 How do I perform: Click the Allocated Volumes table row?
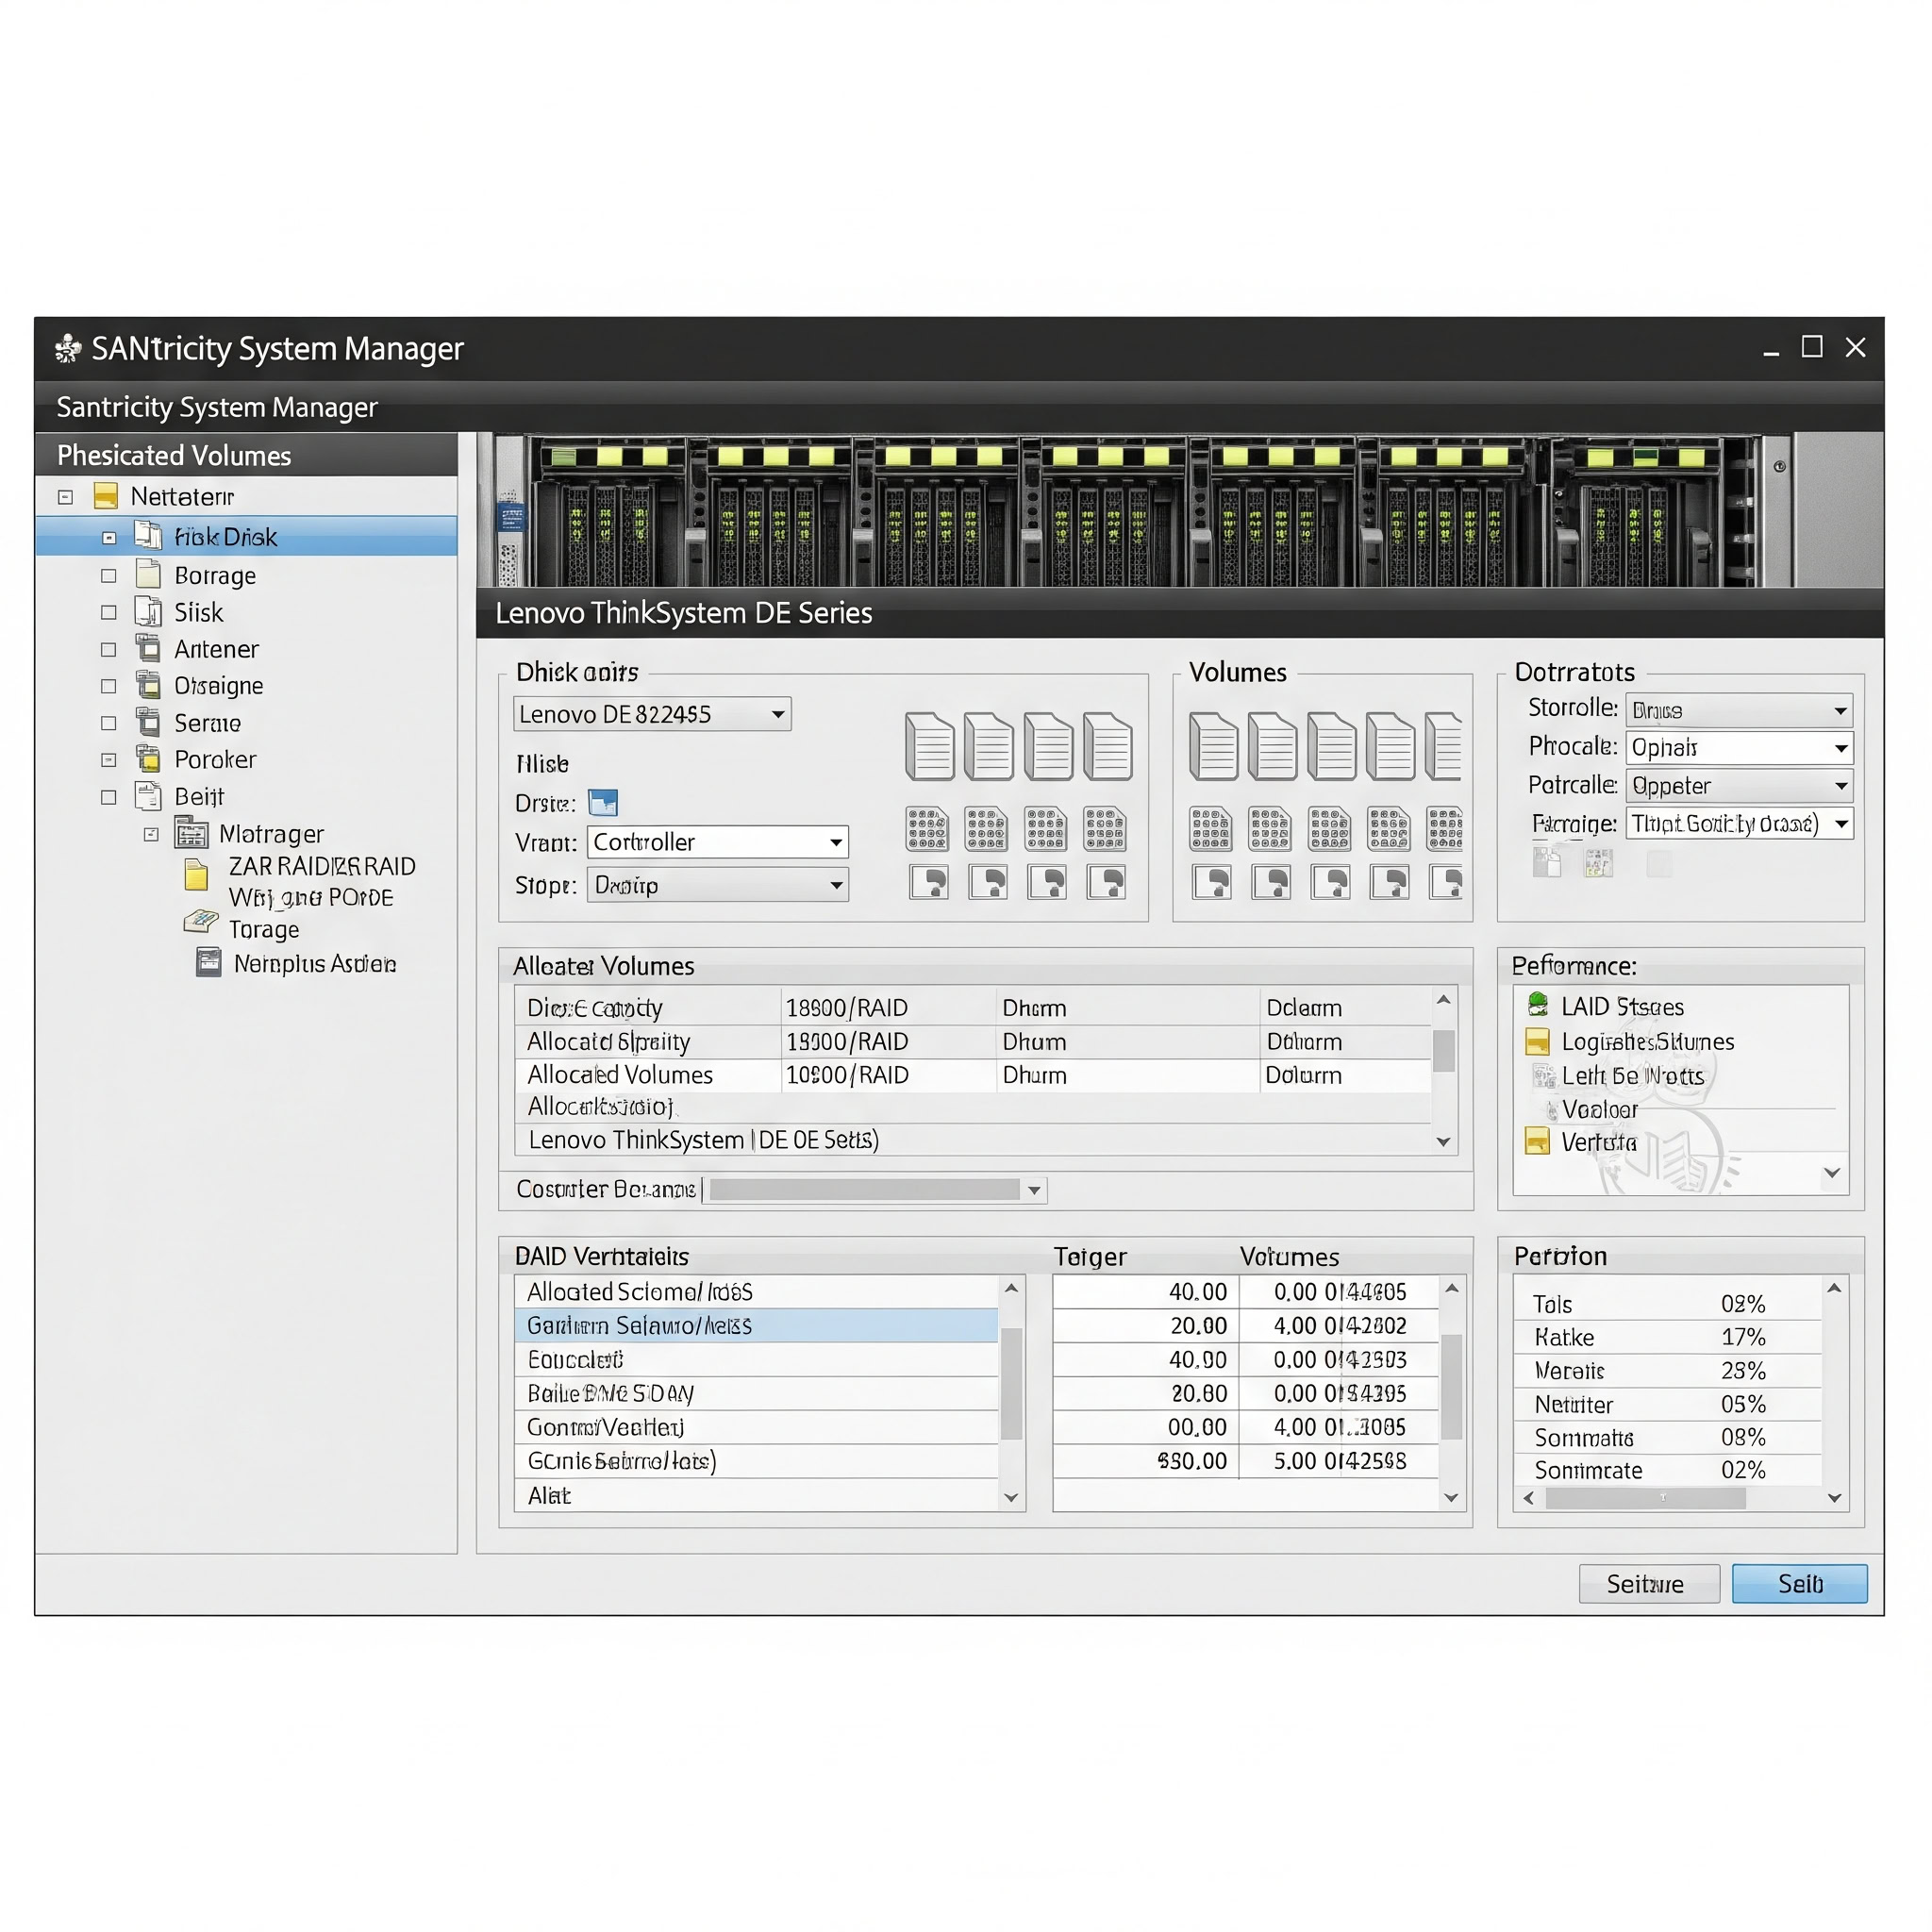point(973,1075)
